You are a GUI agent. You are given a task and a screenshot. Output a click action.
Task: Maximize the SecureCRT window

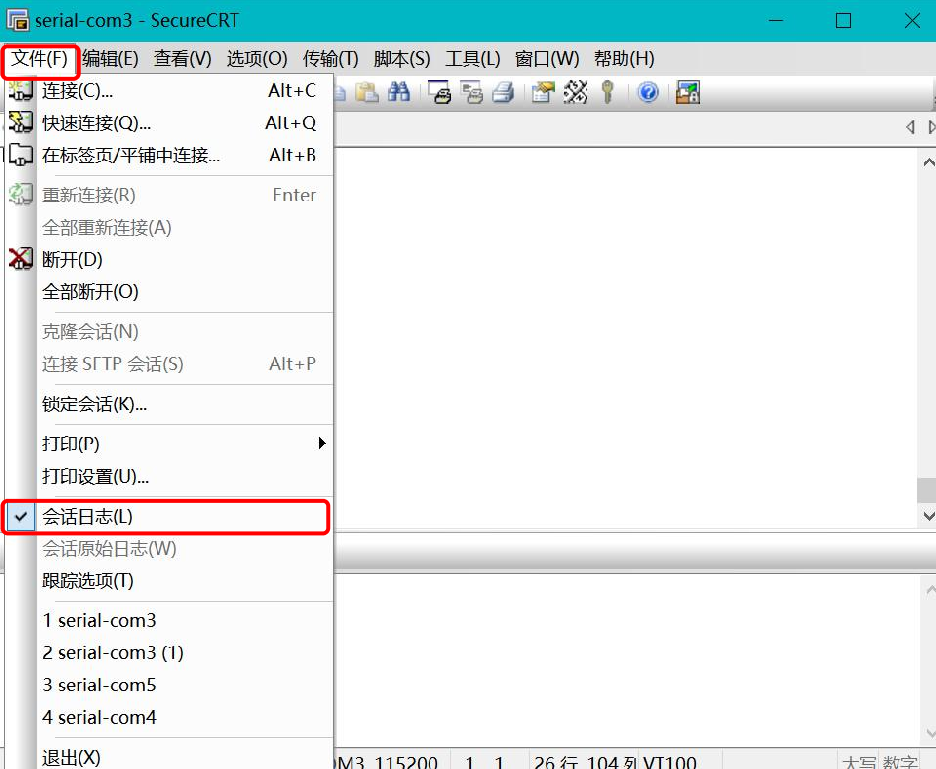(843, 21)
